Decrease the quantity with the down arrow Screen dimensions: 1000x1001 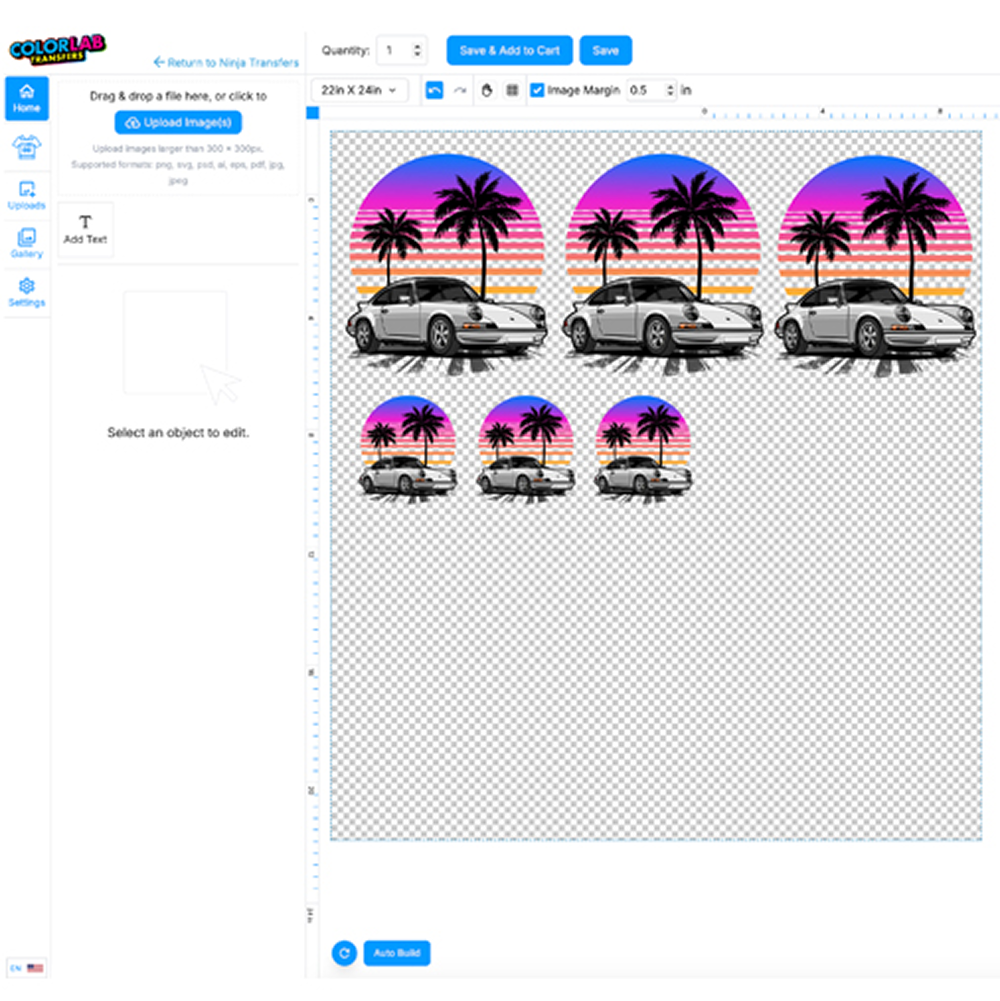pyautogui.click(x=418, y=55)
